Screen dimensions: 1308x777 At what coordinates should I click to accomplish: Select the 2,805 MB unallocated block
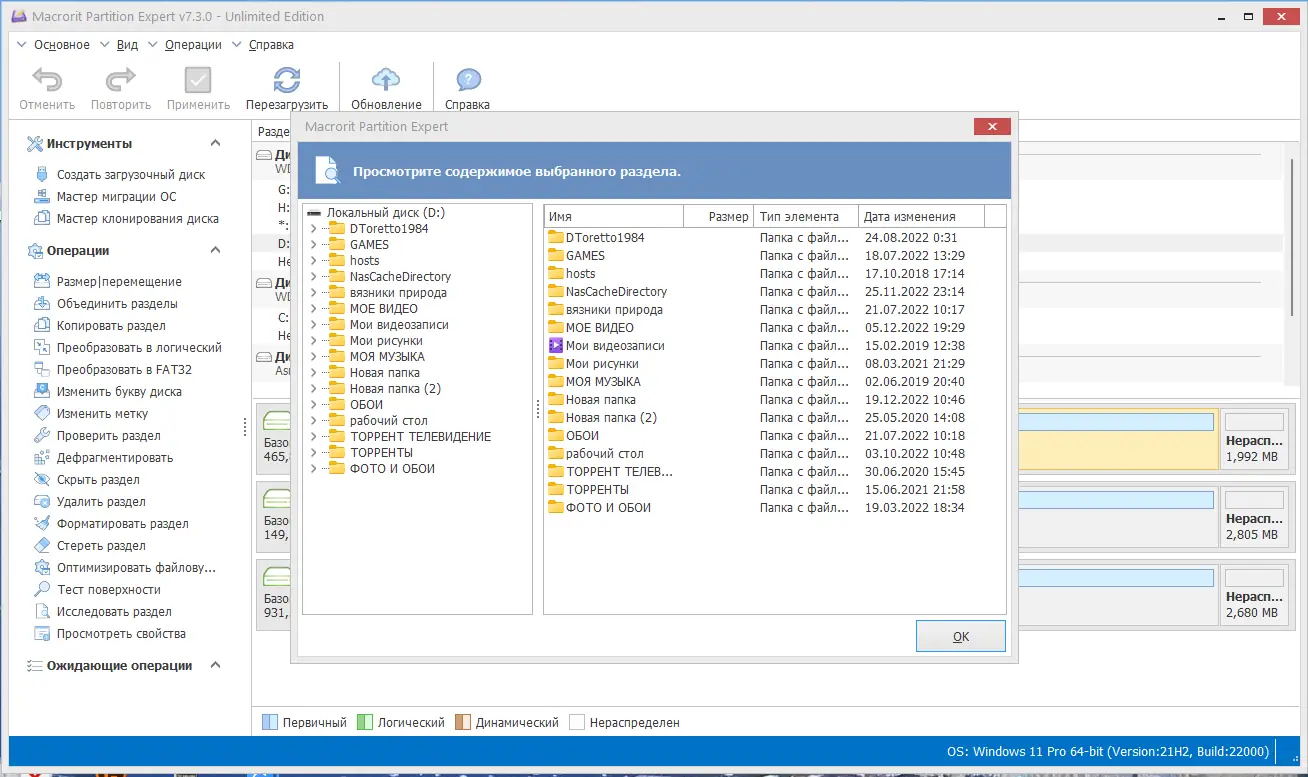point(1254,515)
